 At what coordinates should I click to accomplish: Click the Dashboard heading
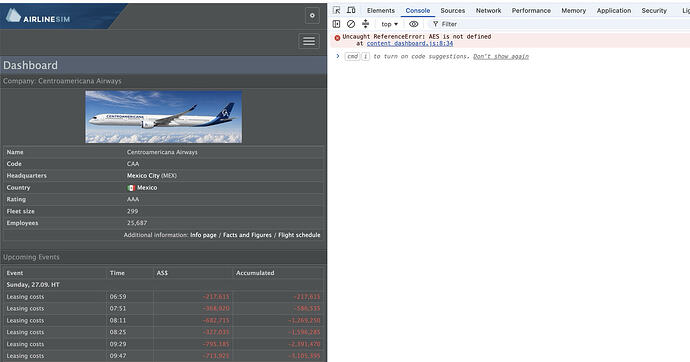(30, 65)
